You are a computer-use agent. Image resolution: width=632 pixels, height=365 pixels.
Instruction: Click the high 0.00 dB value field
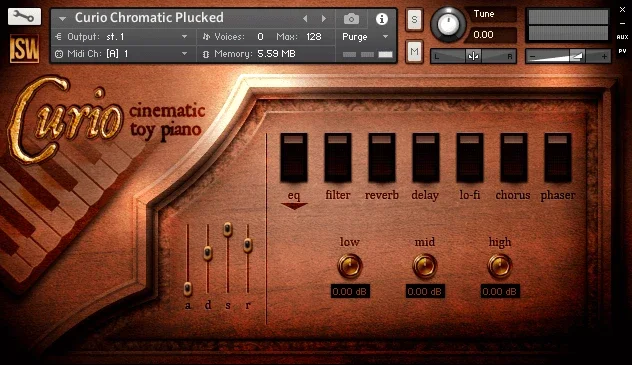click(500, 291)
